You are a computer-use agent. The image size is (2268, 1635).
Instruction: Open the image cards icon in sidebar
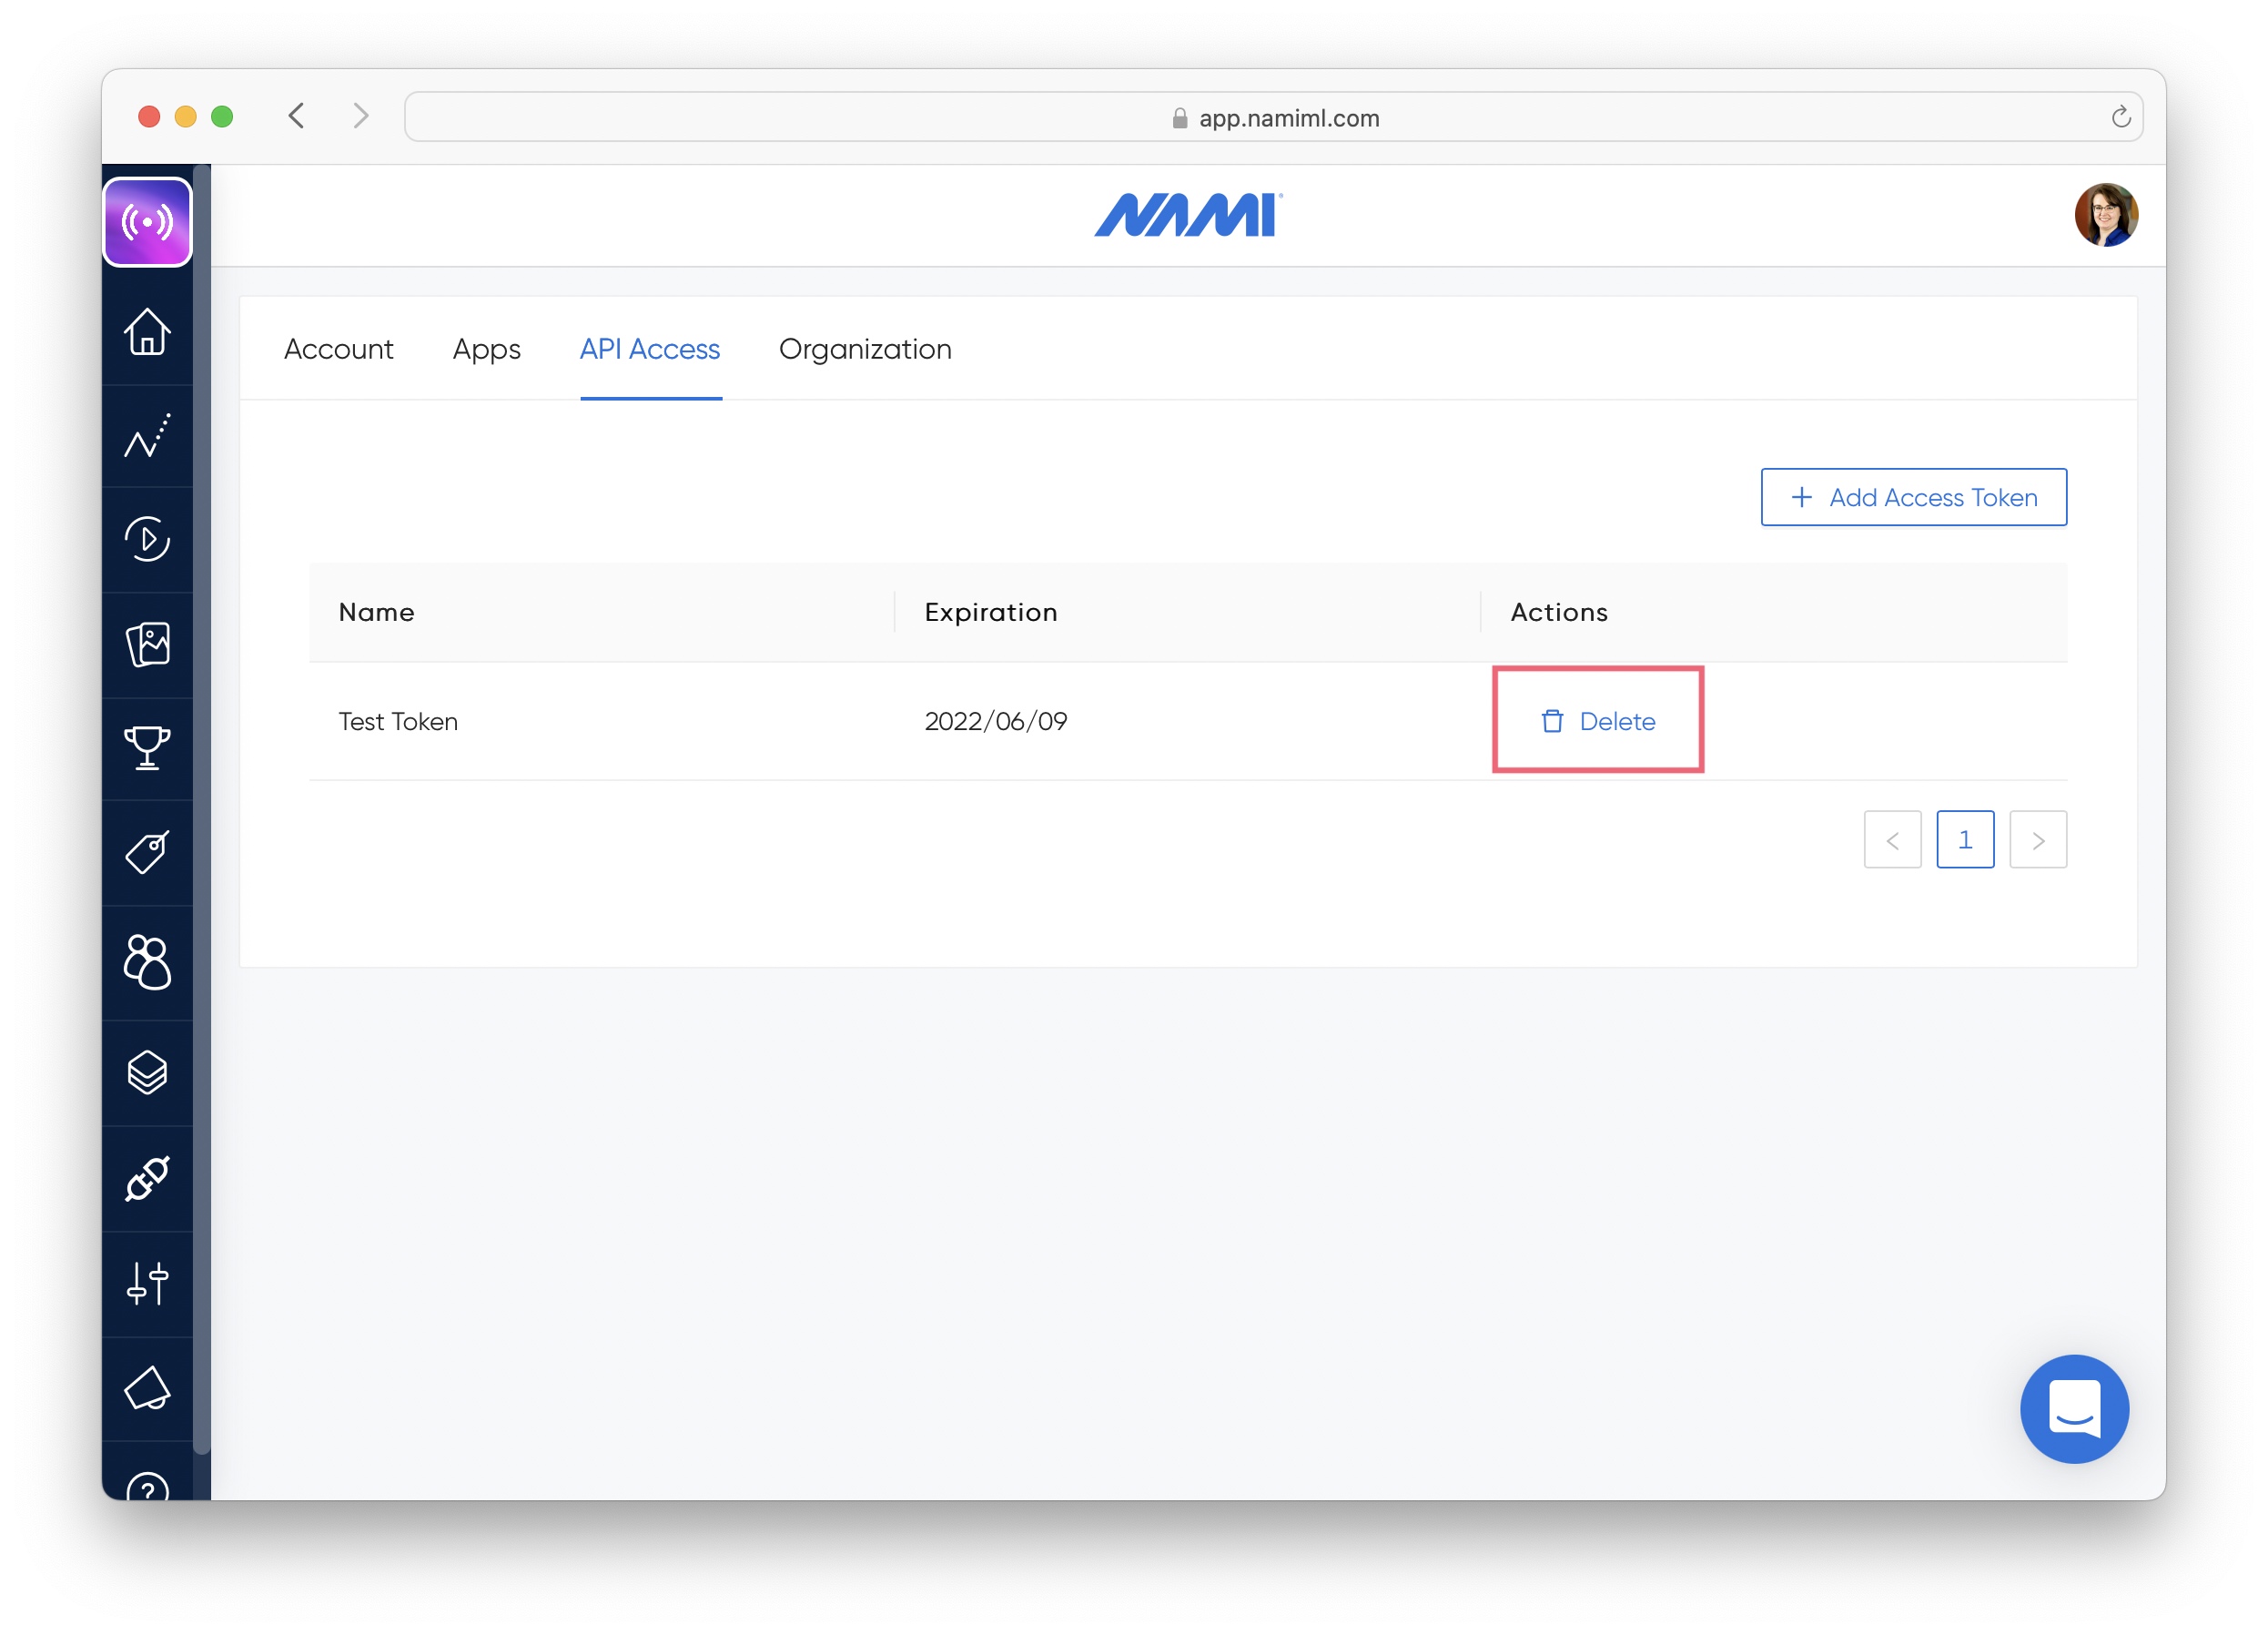pyautogui.click(x=147, y=644)
